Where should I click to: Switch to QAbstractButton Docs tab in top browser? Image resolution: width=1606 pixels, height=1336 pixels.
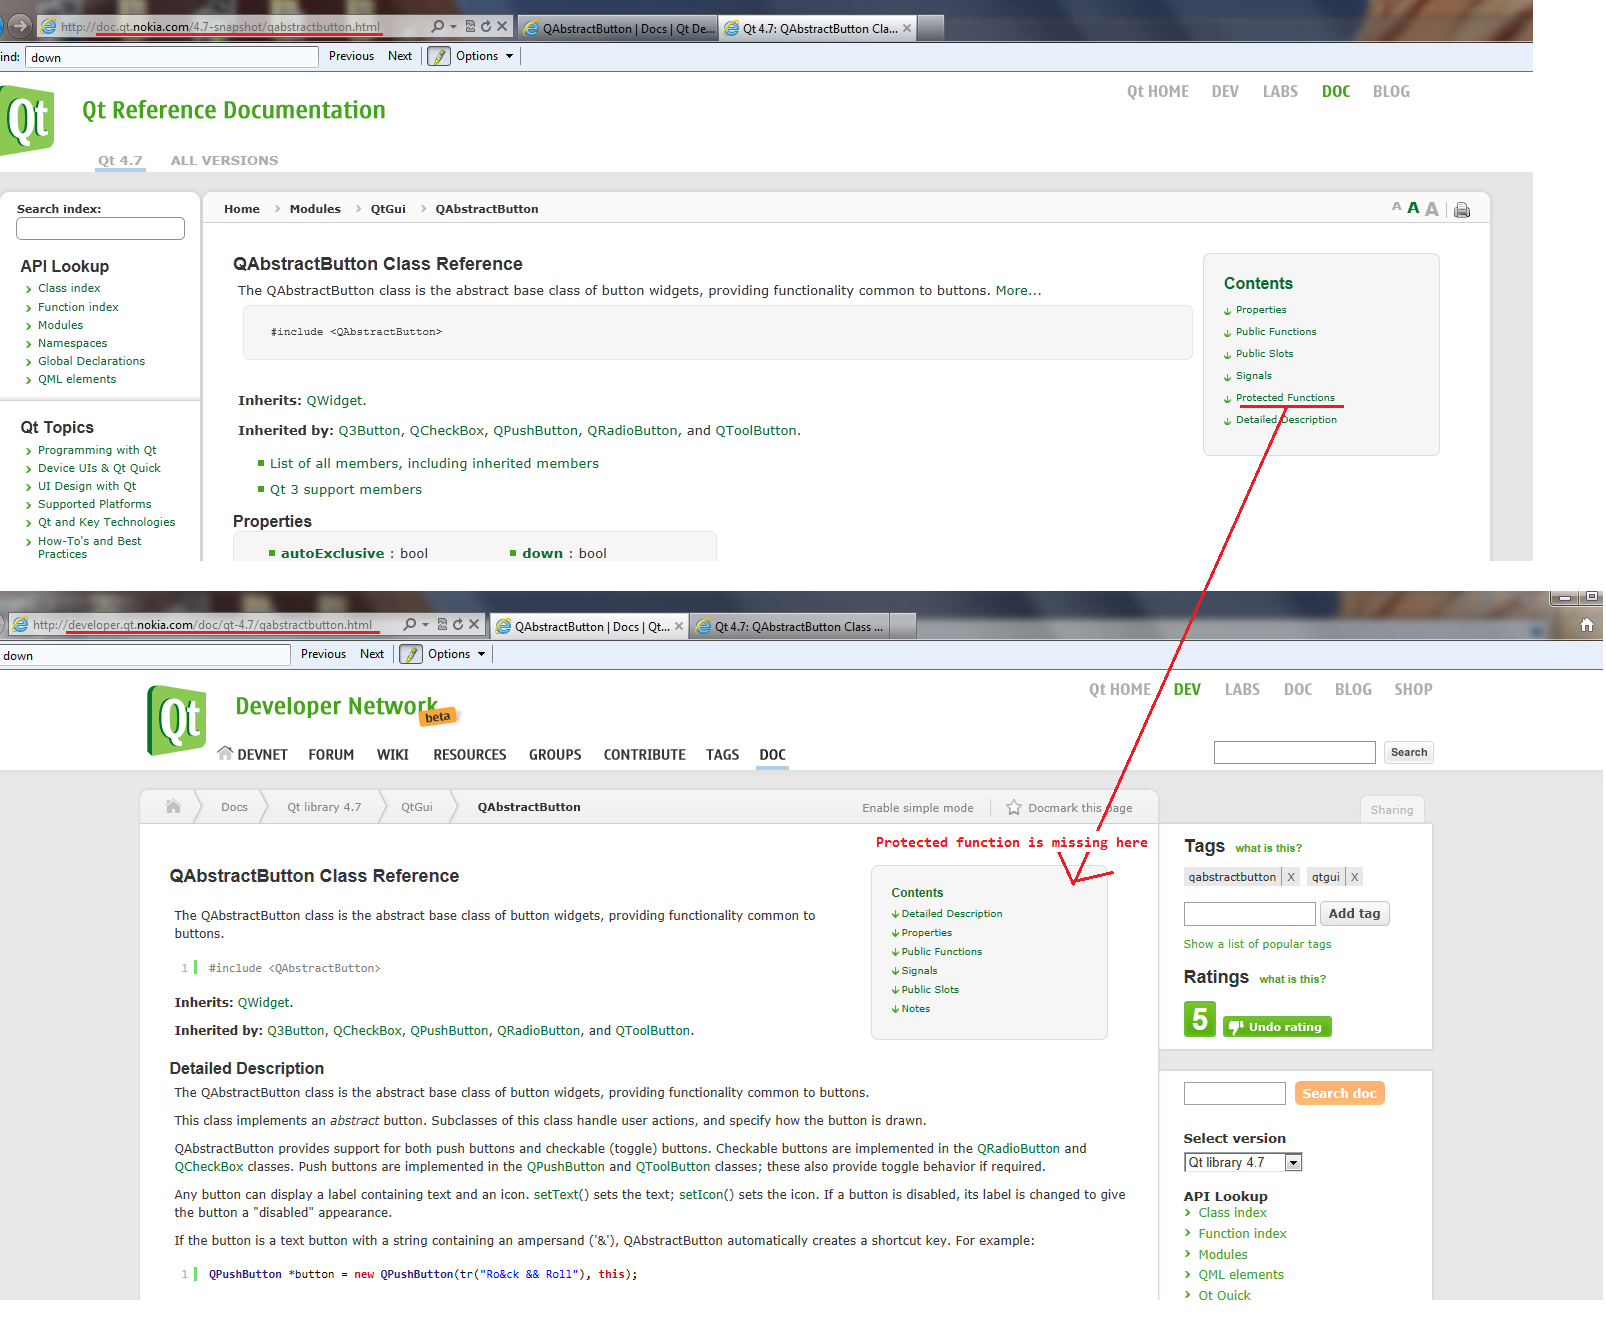point(617,28)
